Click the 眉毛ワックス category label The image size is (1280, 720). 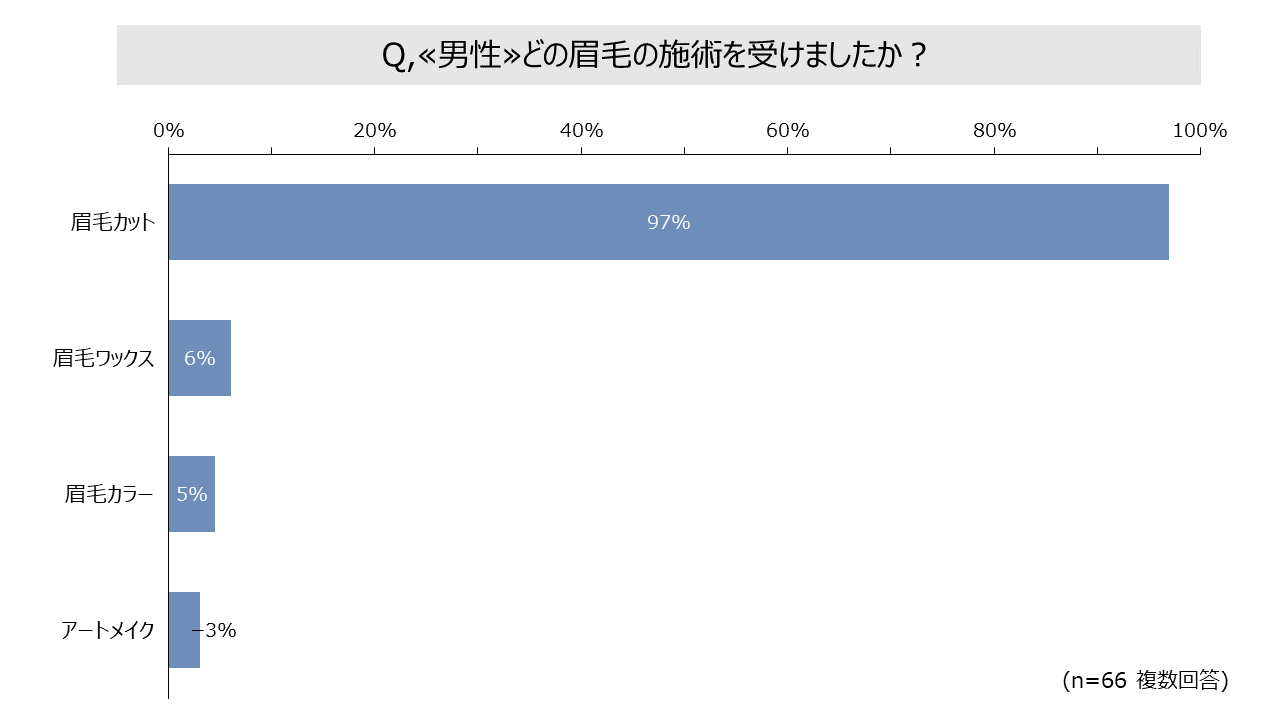pos(104,358)
